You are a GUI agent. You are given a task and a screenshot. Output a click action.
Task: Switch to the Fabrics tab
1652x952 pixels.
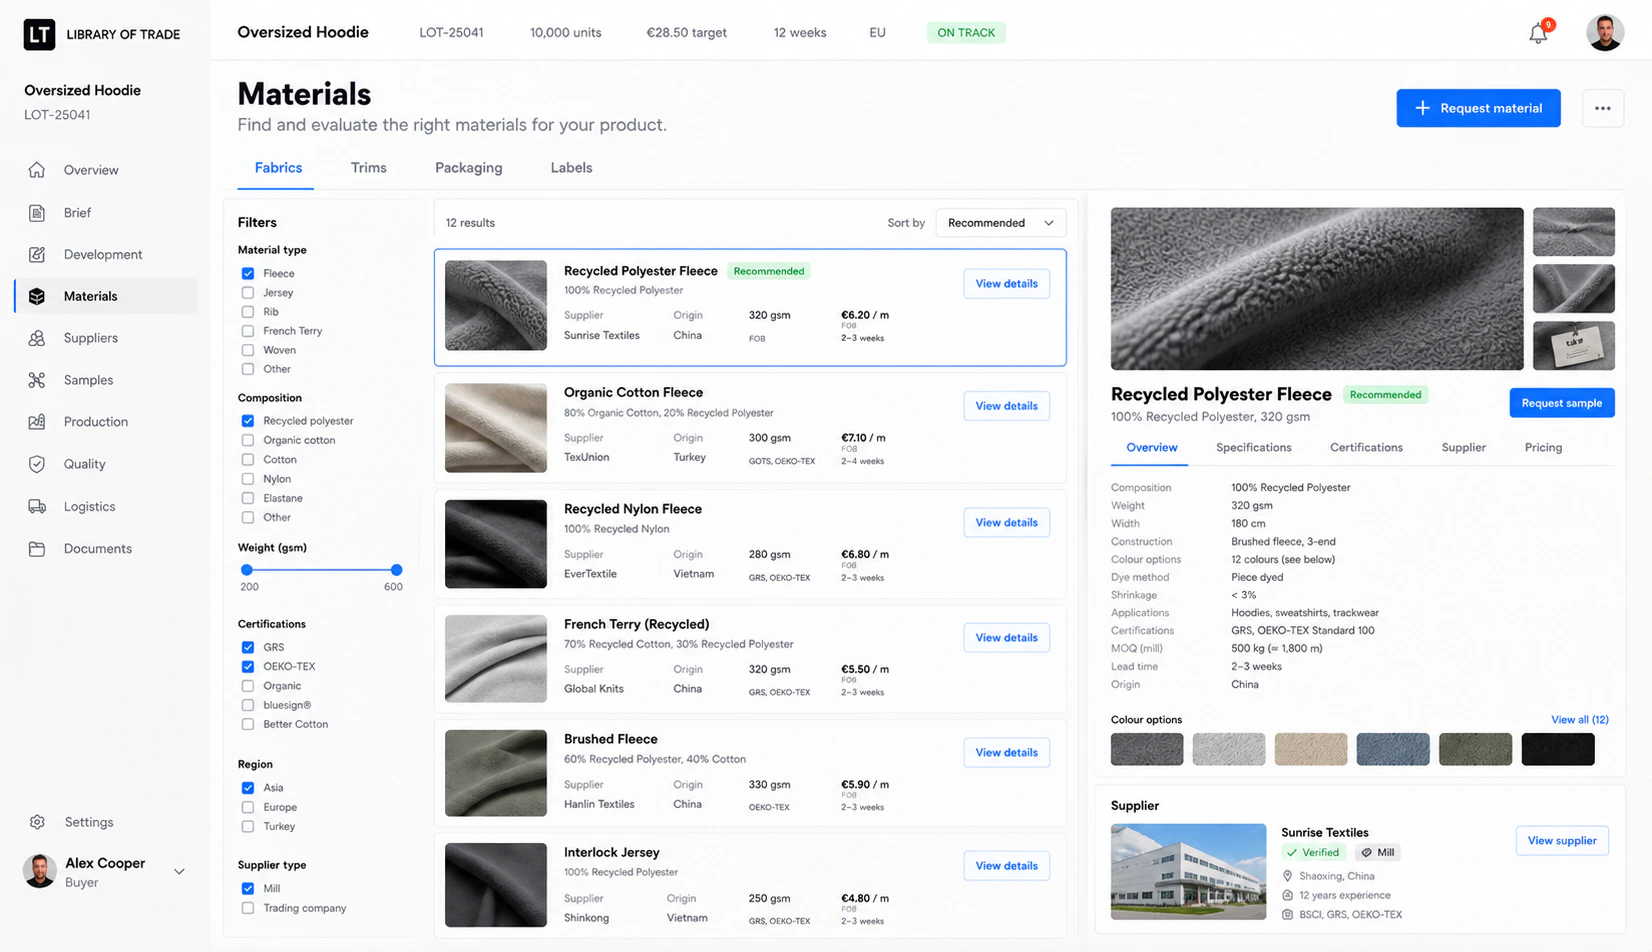tap(278, 168)
